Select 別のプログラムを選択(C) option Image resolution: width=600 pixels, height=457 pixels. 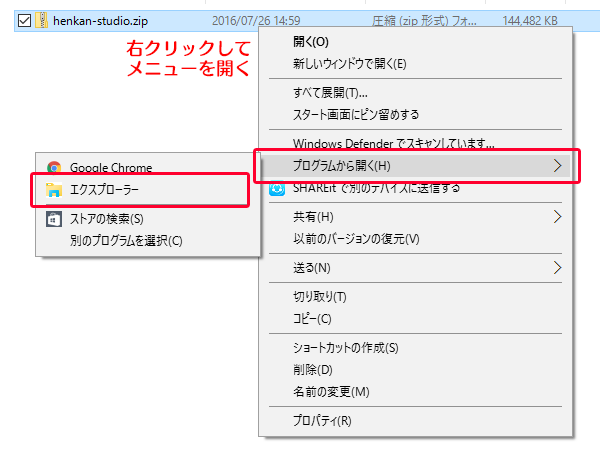[126, 240]
